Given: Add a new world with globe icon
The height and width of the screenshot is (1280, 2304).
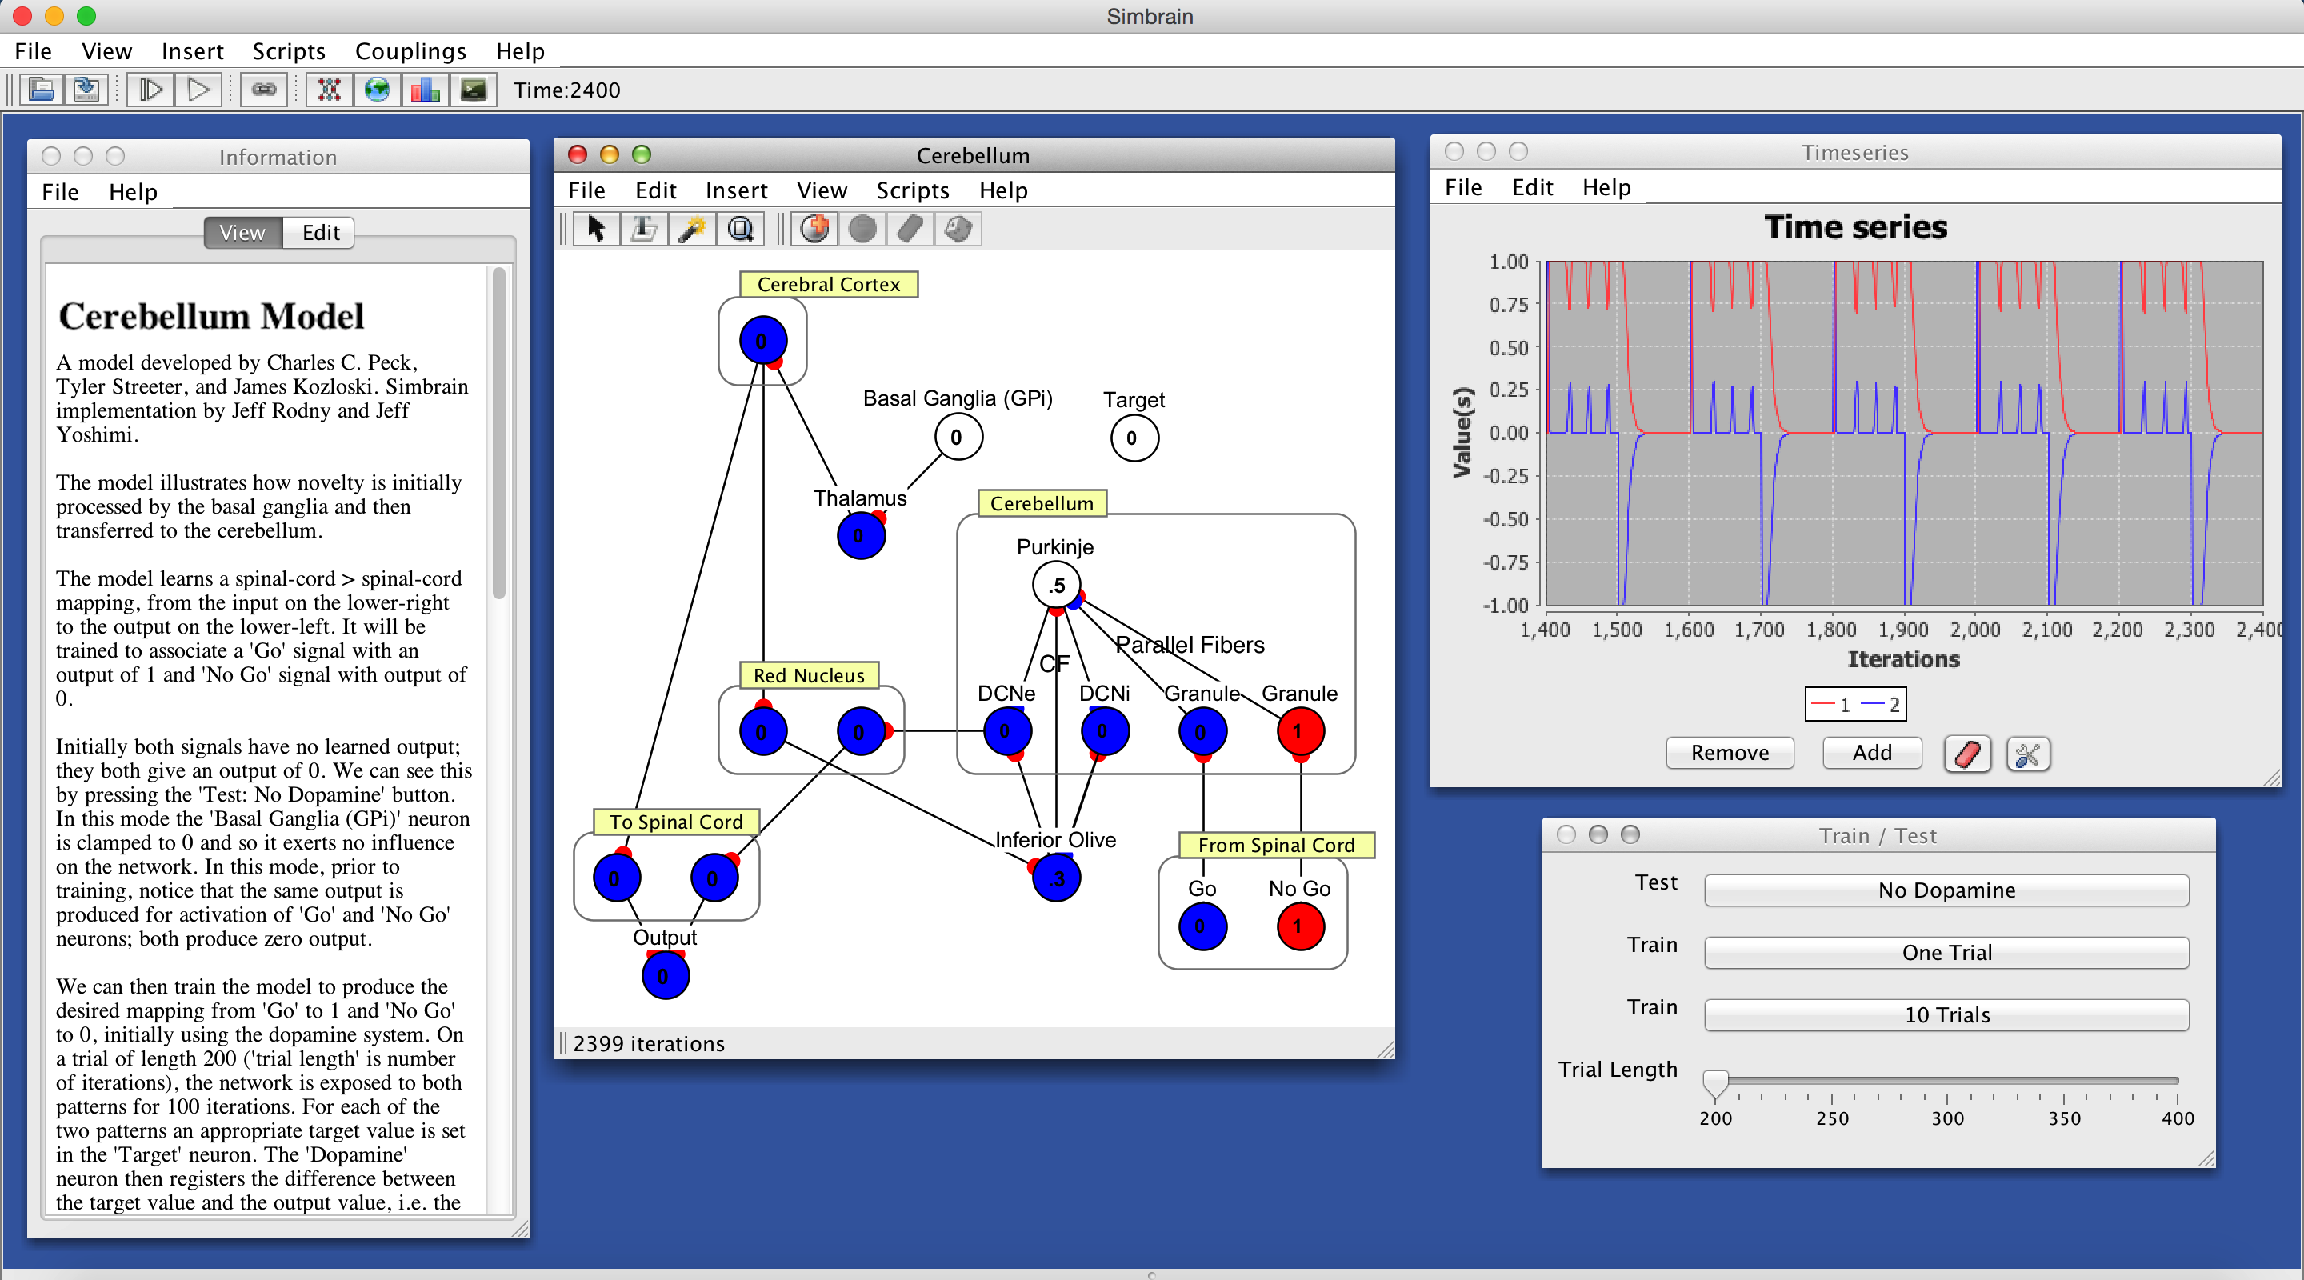Looking at the screenshot, I should (377, 90).
